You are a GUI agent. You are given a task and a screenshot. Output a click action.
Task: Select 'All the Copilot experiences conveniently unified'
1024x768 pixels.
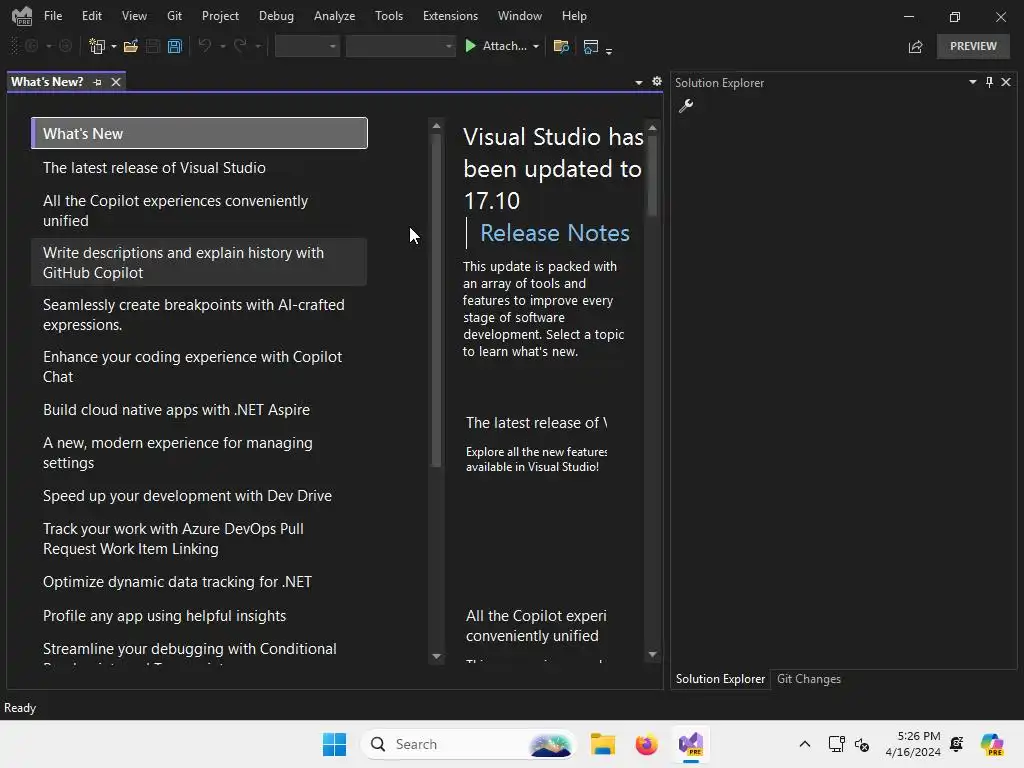[x=199, y=211]
